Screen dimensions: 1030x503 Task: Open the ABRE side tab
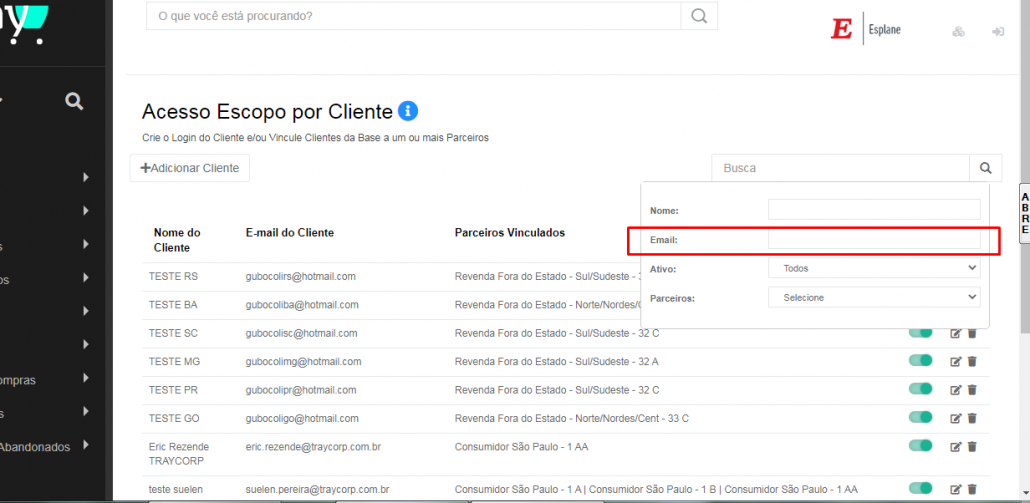point(1024,213)
